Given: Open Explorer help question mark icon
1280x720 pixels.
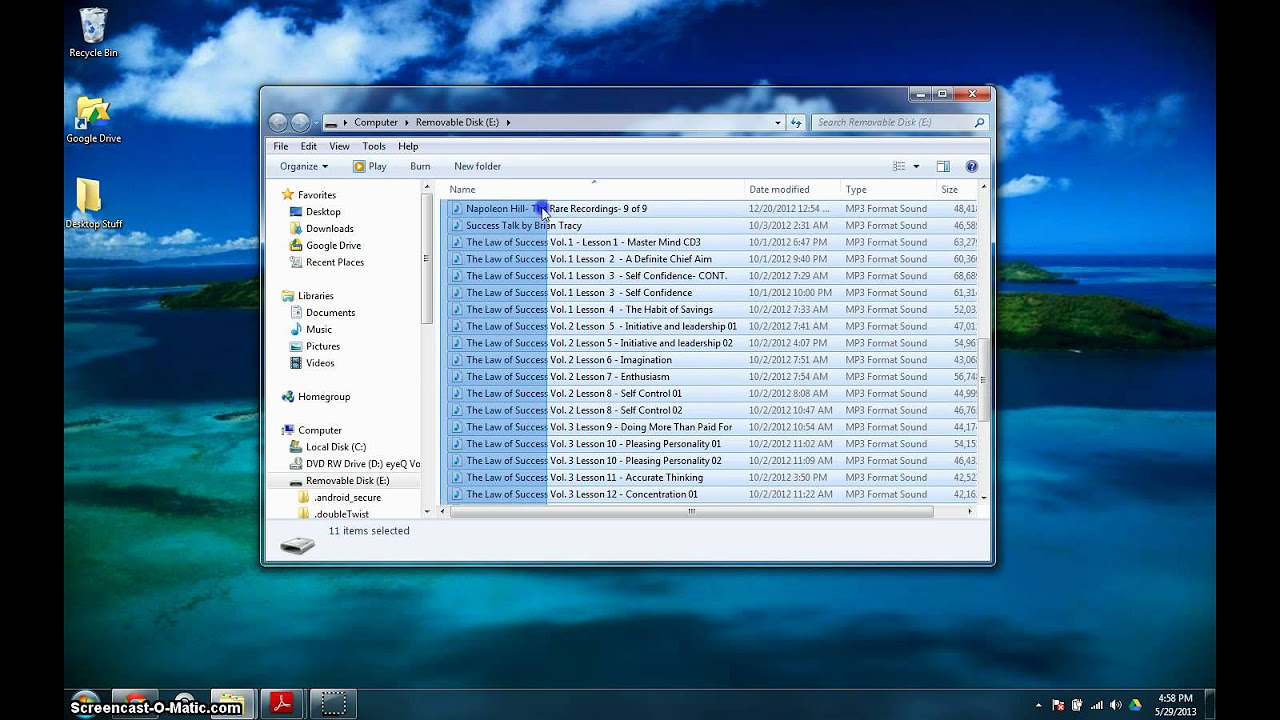Looking at the screenshot, I should [971, 166].
